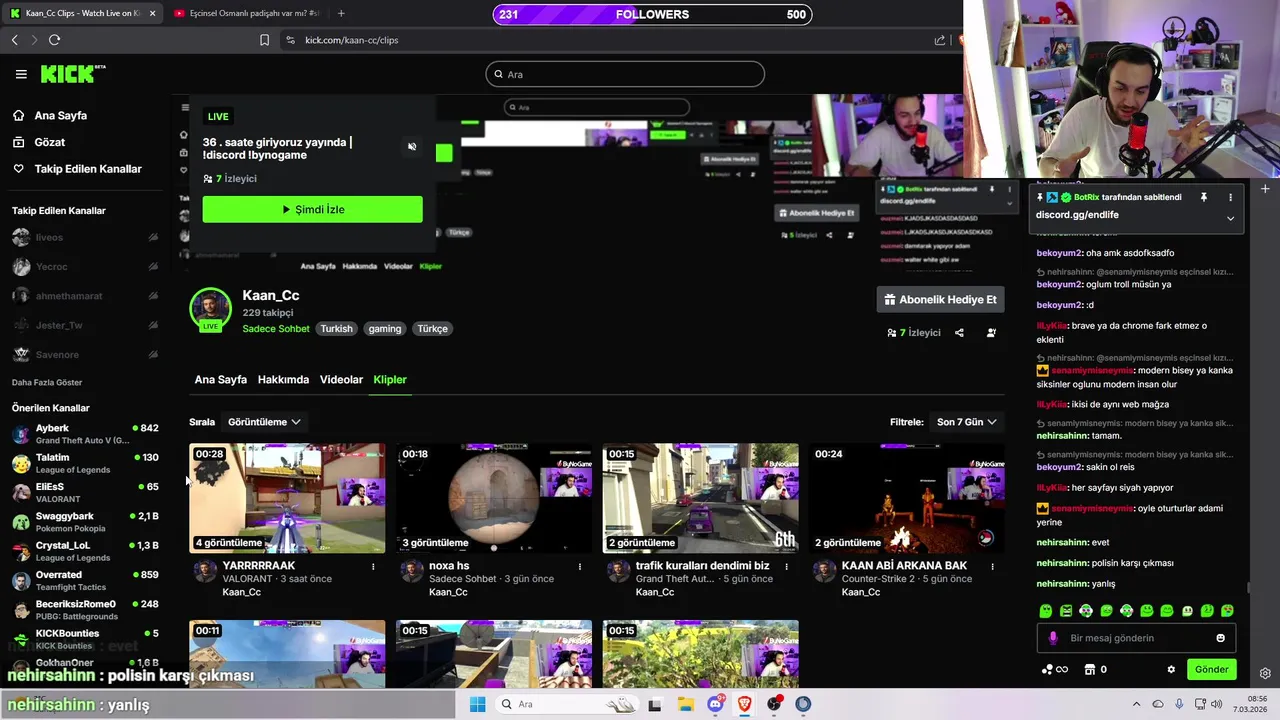Open options for KAAN ABİ ARKANA BAK clip
Viewport: 1280px width, 720px height.
pyautogui.click(x=992, y=567)
